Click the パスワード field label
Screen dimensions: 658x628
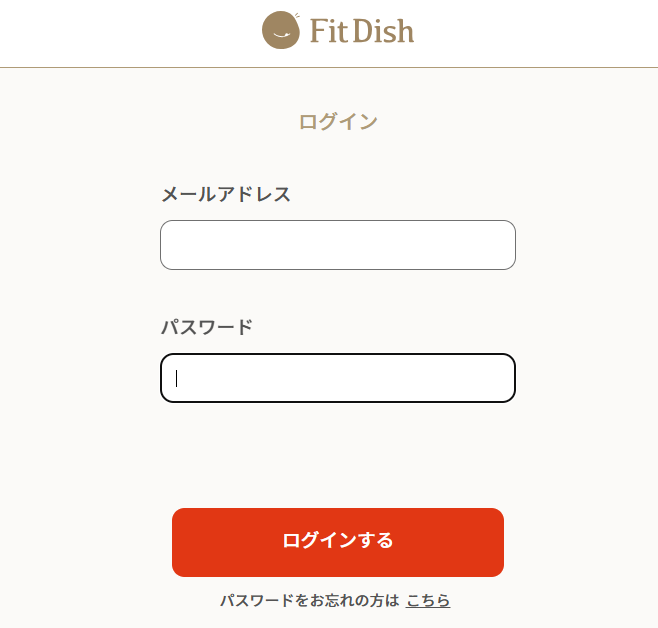pos(207,327)
